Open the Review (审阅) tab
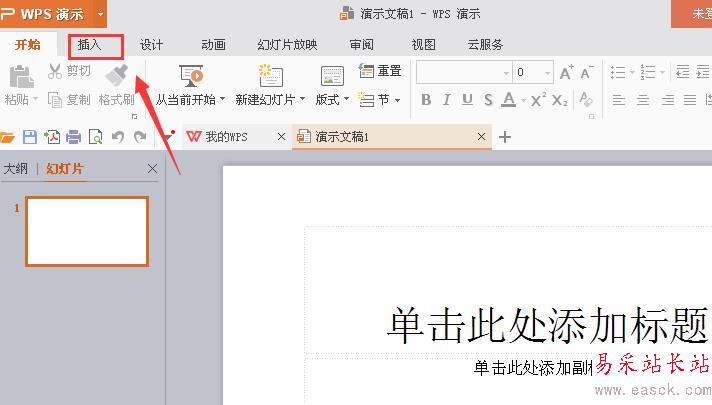 pos(361,44)
